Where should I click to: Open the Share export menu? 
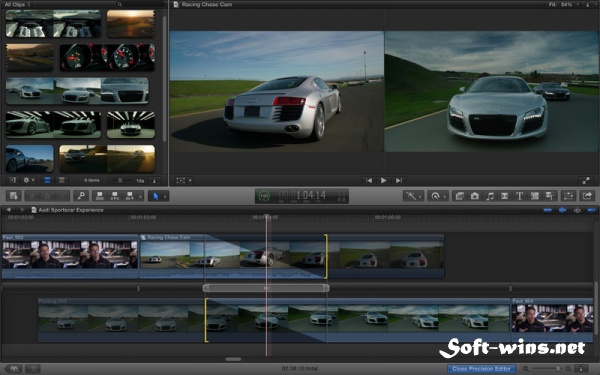pyautogui.click(x=587, y=196)
